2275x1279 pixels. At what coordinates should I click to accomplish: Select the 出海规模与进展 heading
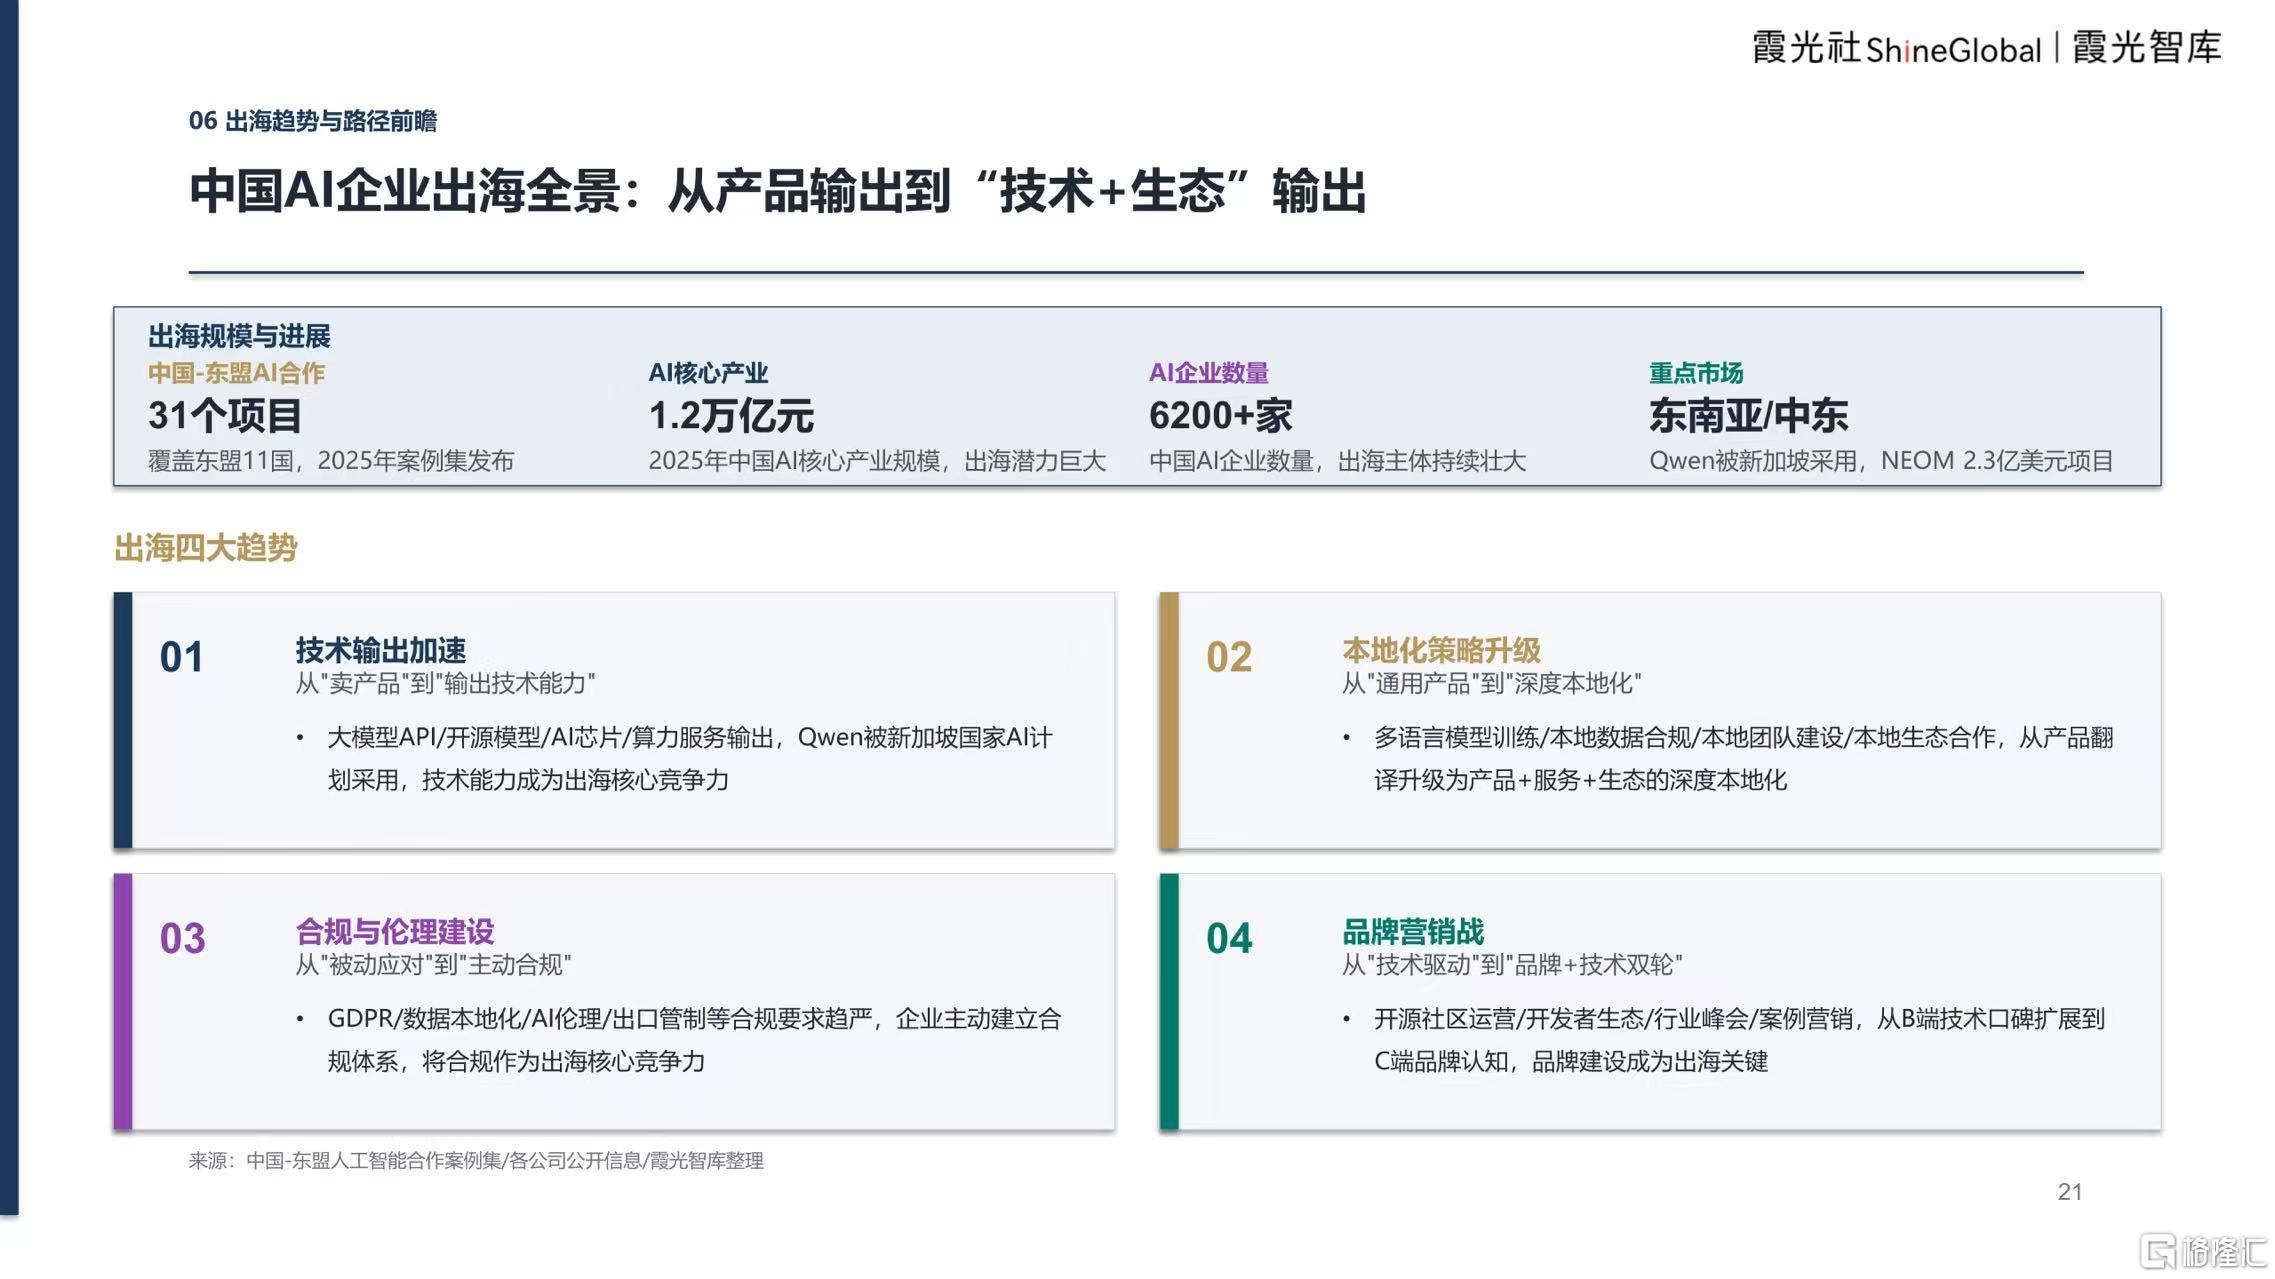239,336
